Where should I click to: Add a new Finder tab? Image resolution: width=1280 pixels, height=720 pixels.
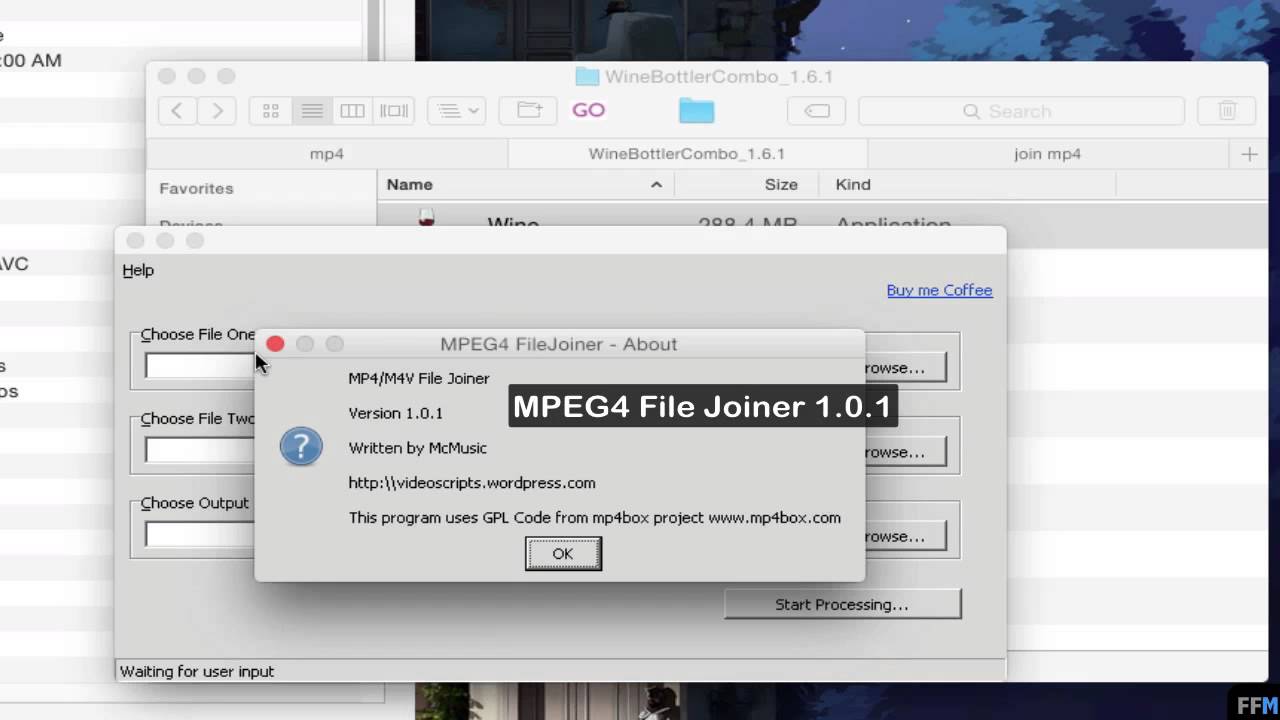tap(1249, 154)
